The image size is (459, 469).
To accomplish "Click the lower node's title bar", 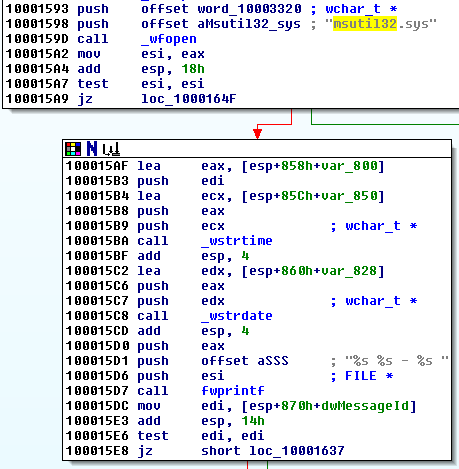I will point(257,149).
